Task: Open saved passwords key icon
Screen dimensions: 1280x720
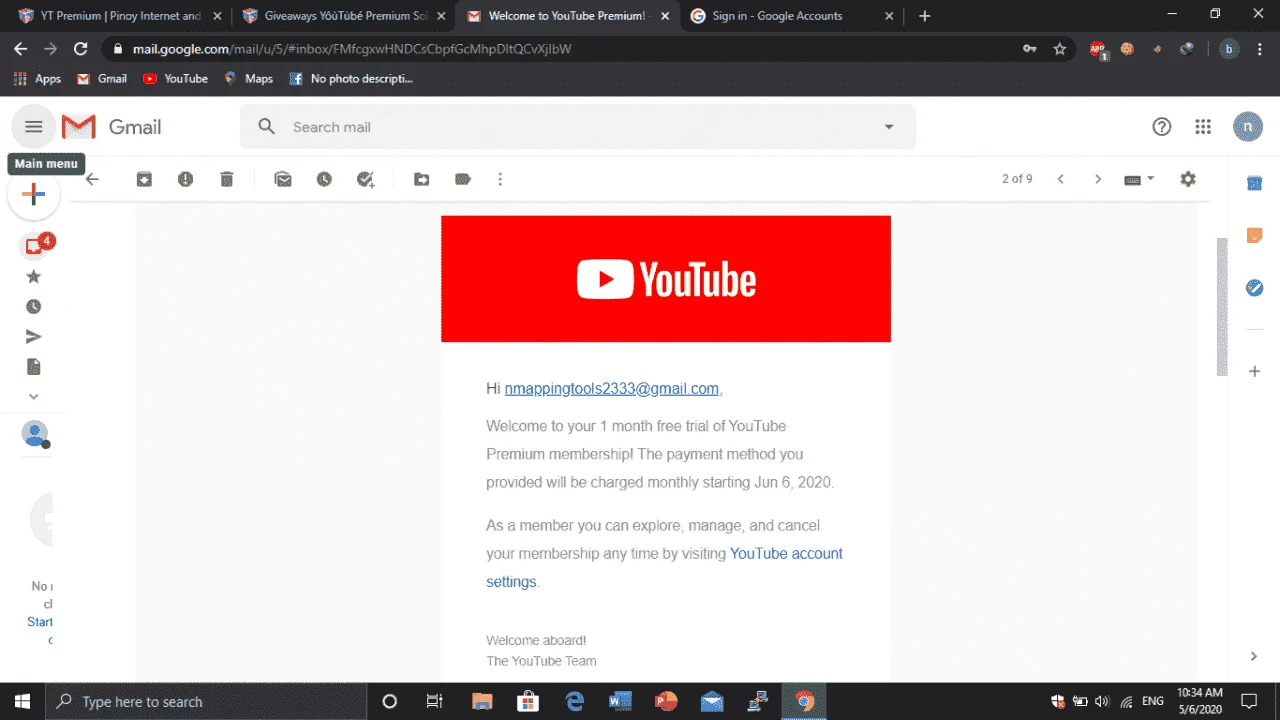Action: tap(1029, 48)
